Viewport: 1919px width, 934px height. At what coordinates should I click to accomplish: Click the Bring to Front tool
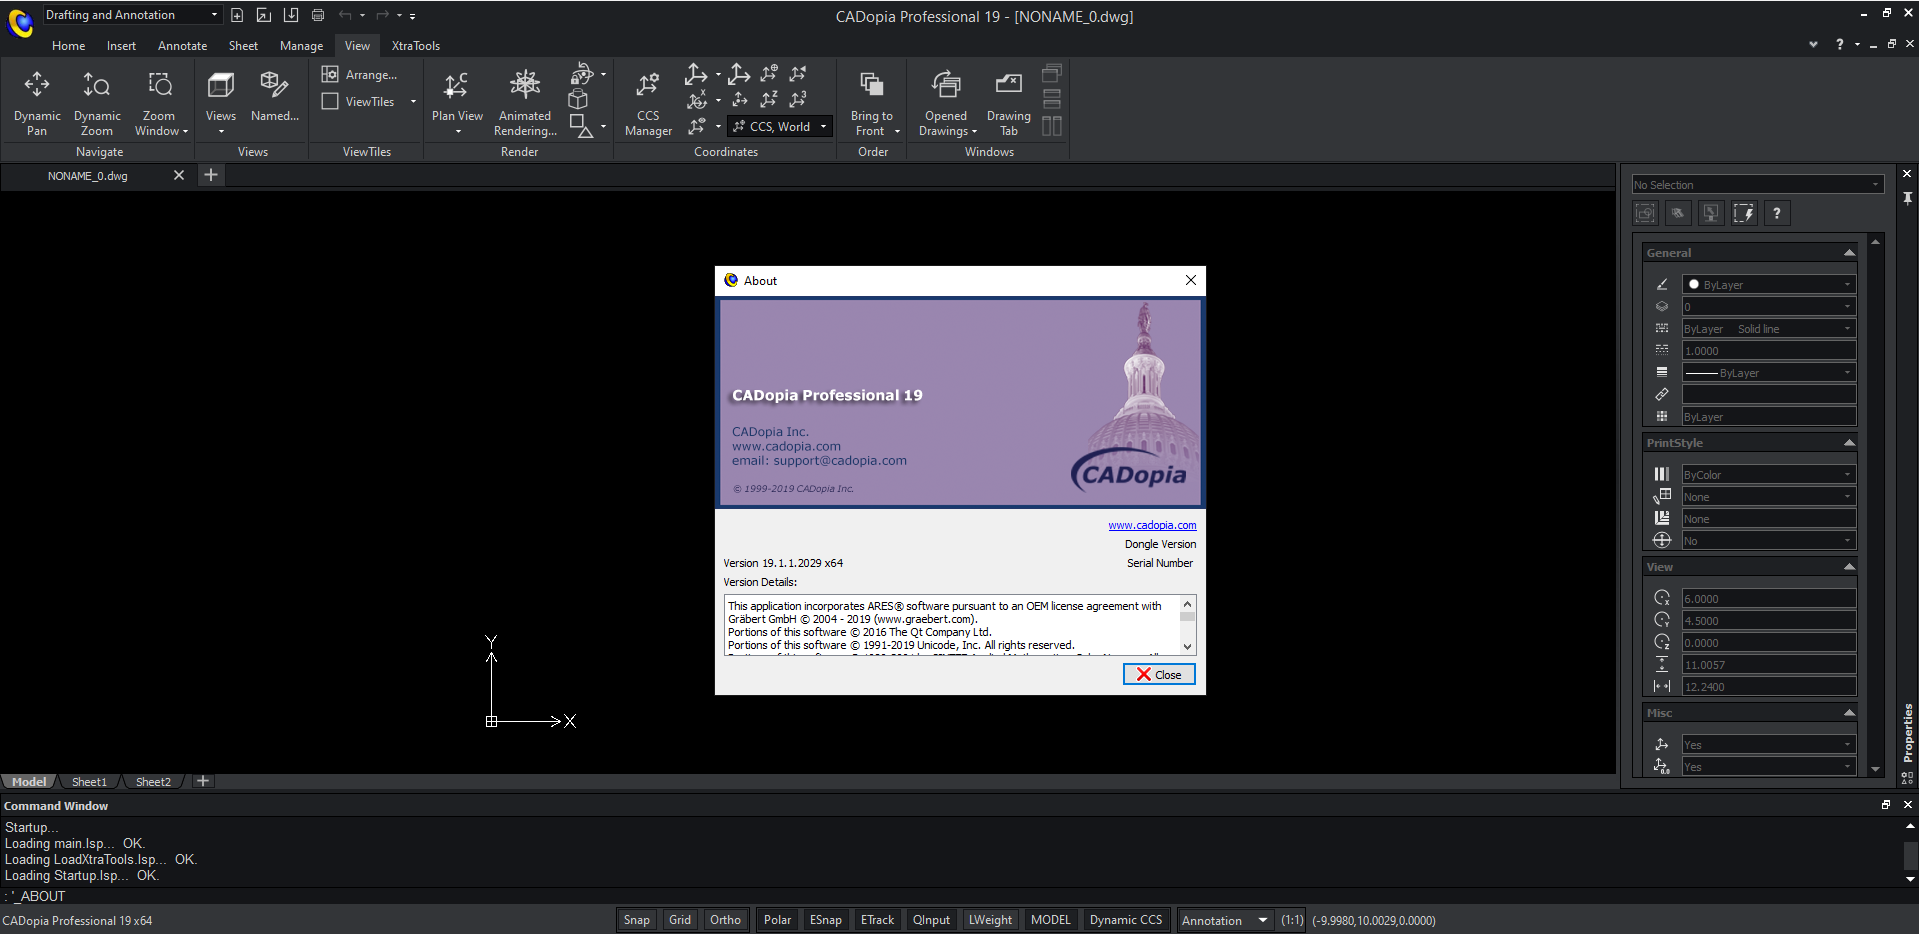click(870, 100)
